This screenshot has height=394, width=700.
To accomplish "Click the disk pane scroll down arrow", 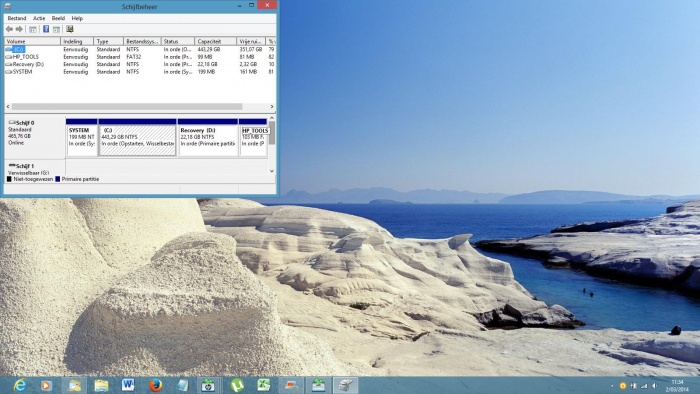I will (x=272, y=171).
